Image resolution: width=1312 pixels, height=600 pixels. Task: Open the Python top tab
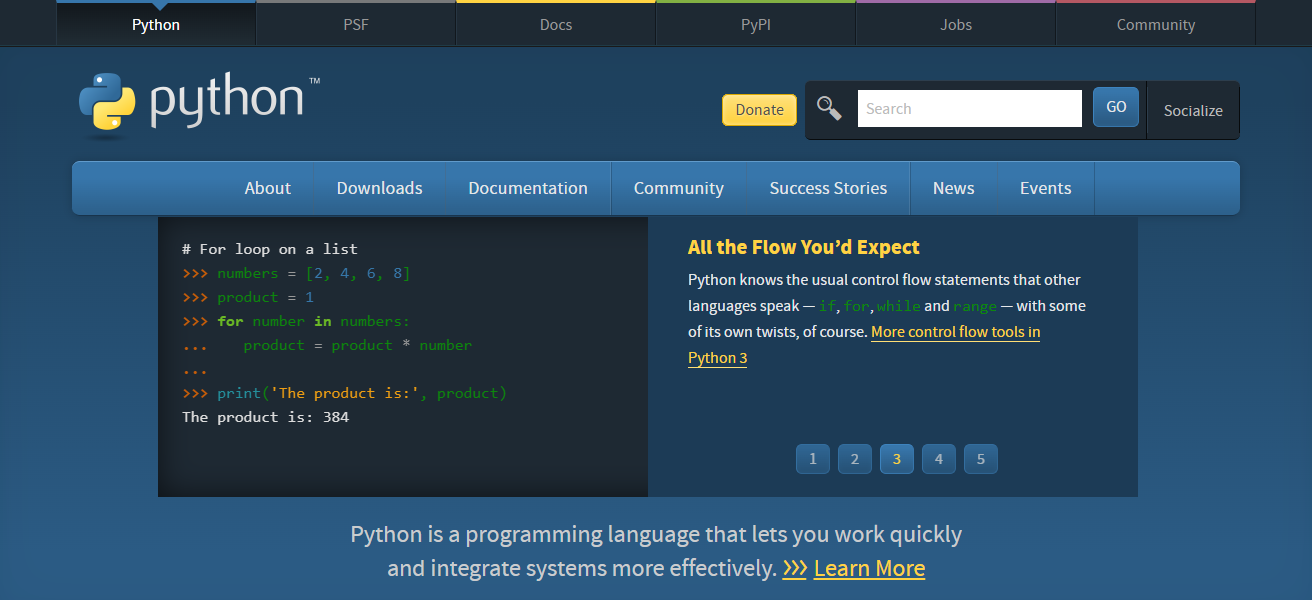(x=156, y=24)
